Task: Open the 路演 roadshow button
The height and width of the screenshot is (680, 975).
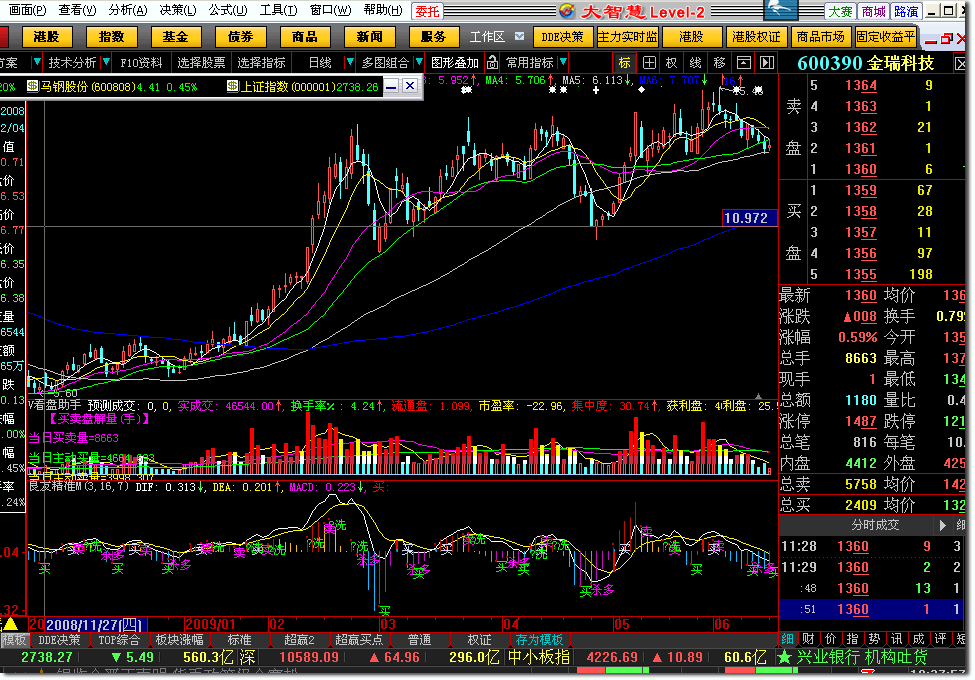Action: (906, 11)
